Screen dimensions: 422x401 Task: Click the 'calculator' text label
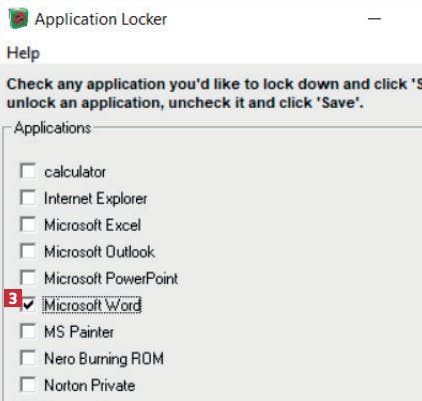click(75, 172)
